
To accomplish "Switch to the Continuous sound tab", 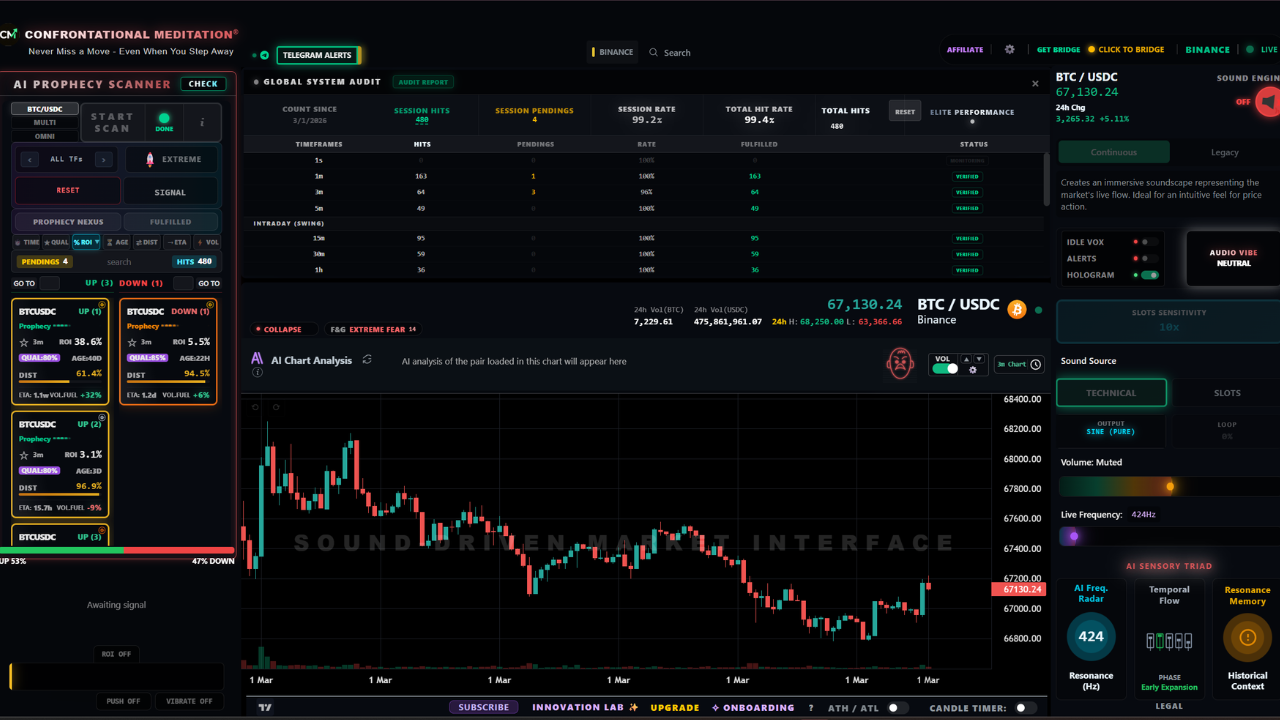I will [1114, 152].
